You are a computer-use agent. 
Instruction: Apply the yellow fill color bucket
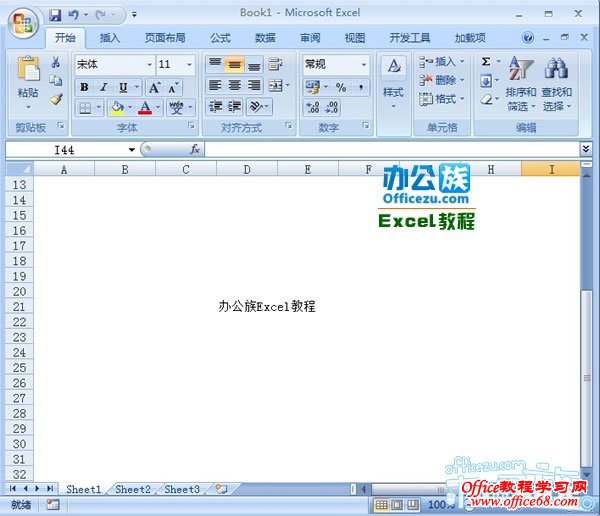point(117,108)
